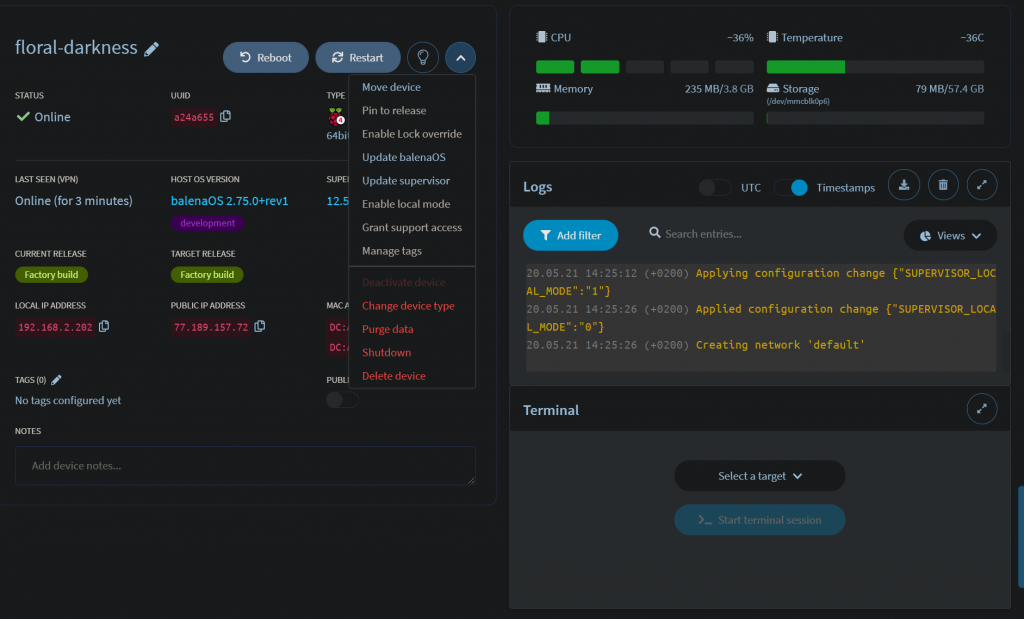The width and height of the screenshot is (1024, 619).
Task: Open balenaOS 2.75.0+rev1 link
Action: tap(229, 200)
